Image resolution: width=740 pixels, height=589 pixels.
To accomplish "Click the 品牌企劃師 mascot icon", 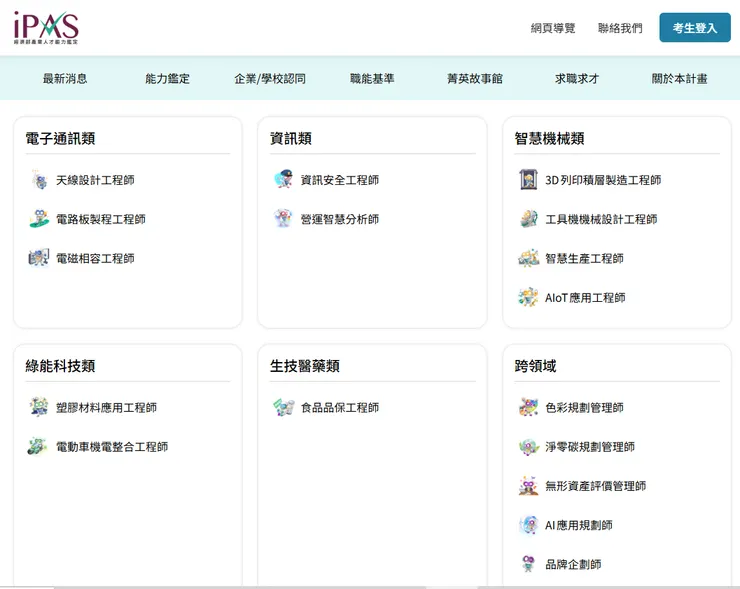I will point(529,564).
